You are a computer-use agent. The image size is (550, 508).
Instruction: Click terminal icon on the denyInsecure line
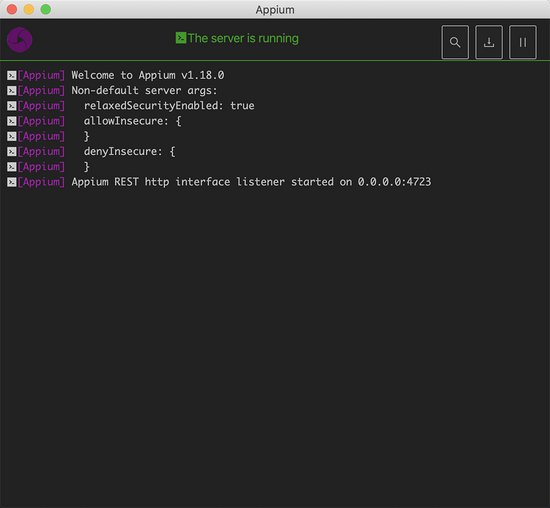coord(12,152)
